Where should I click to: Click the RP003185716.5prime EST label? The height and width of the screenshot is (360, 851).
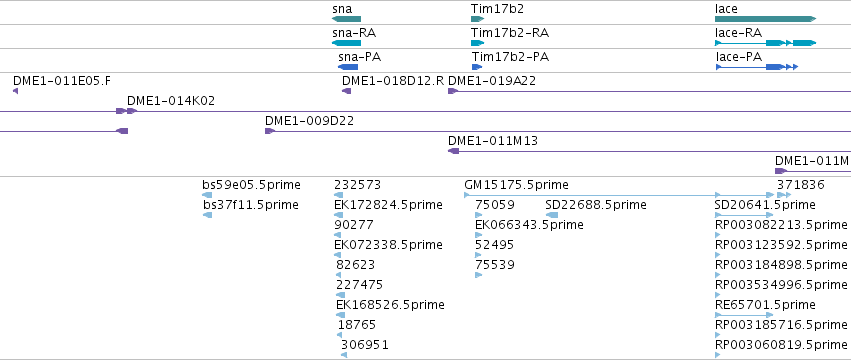tap(782, 325)
